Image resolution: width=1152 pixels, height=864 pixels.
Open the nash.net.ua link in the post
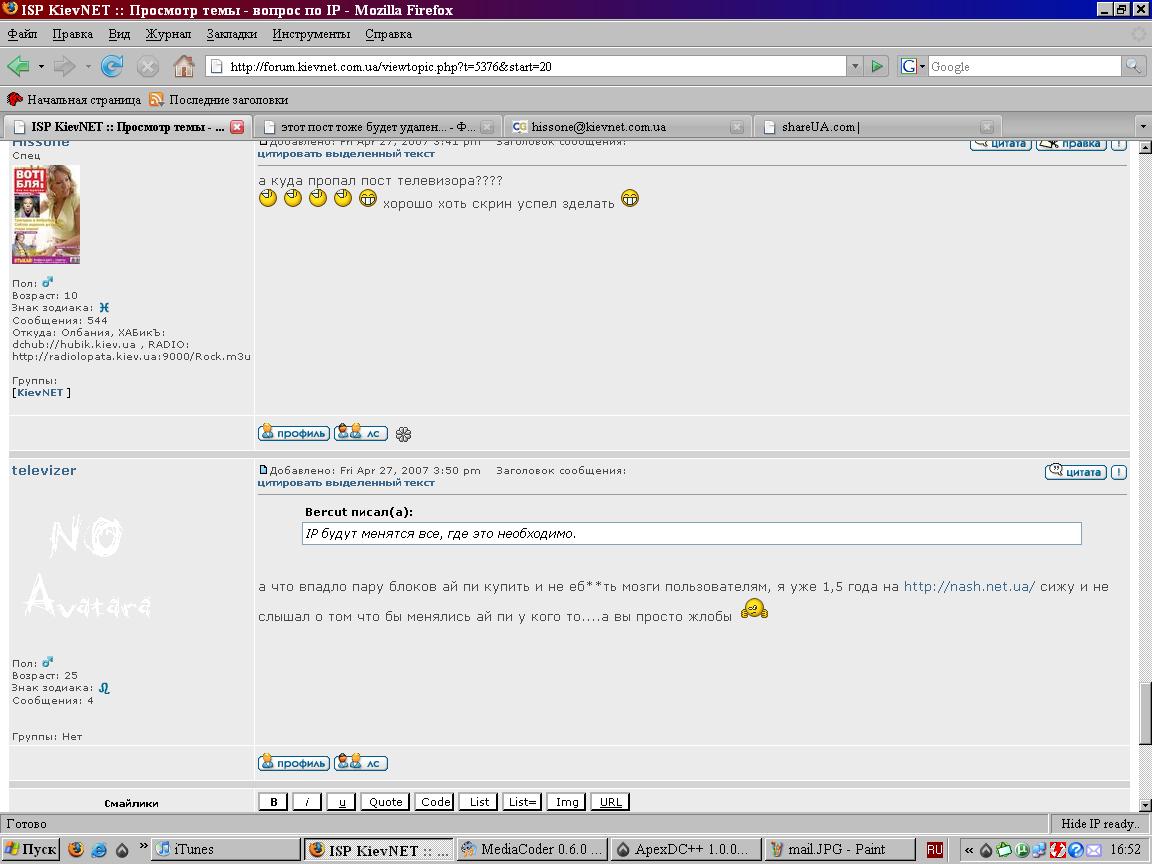point(969,587)
